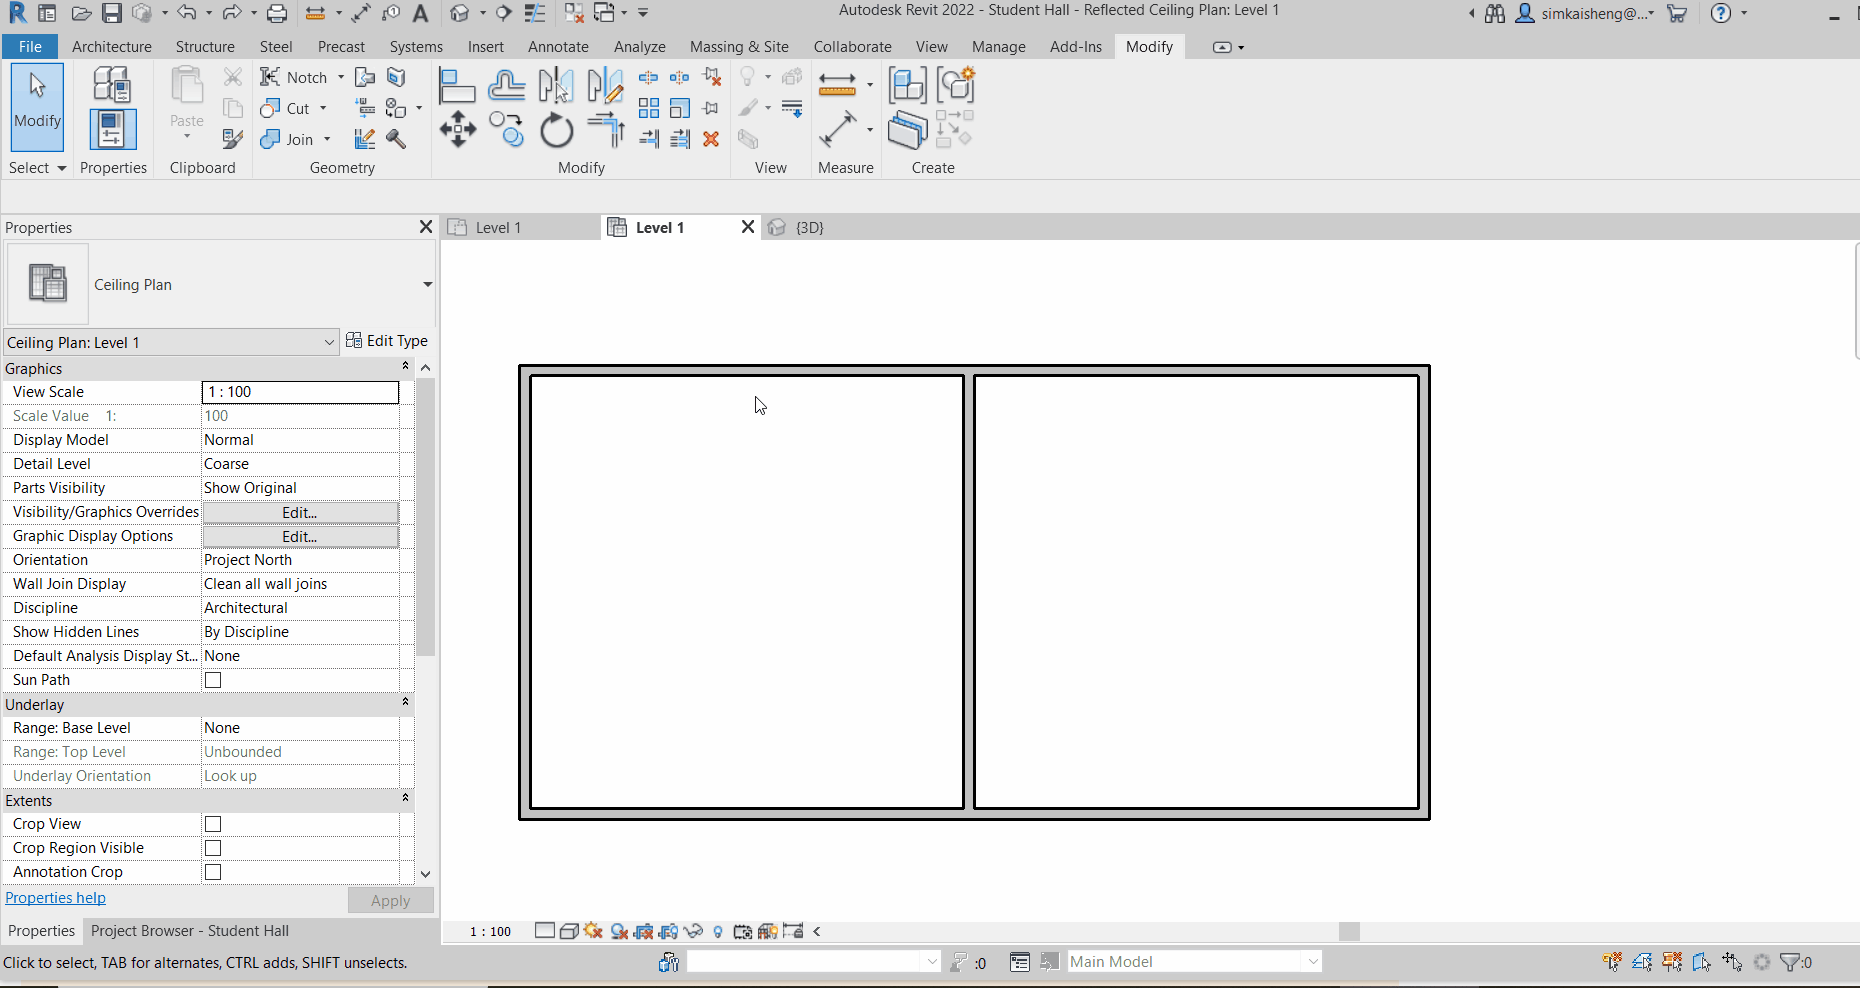Expand the Notch dropdown arrow
This screenshot has height=988, width=1860.
341,77
